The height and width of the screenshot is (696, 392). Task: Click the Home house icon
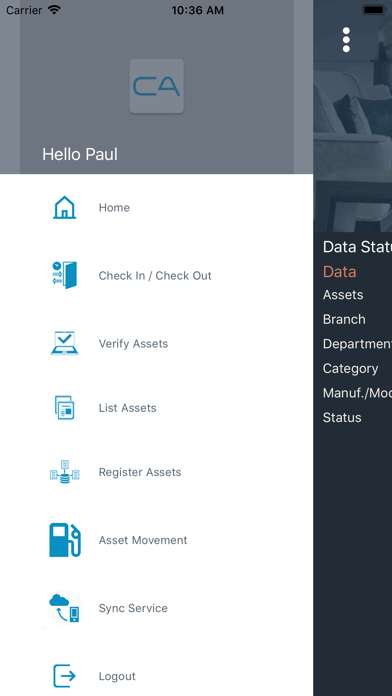coord(64,207)
